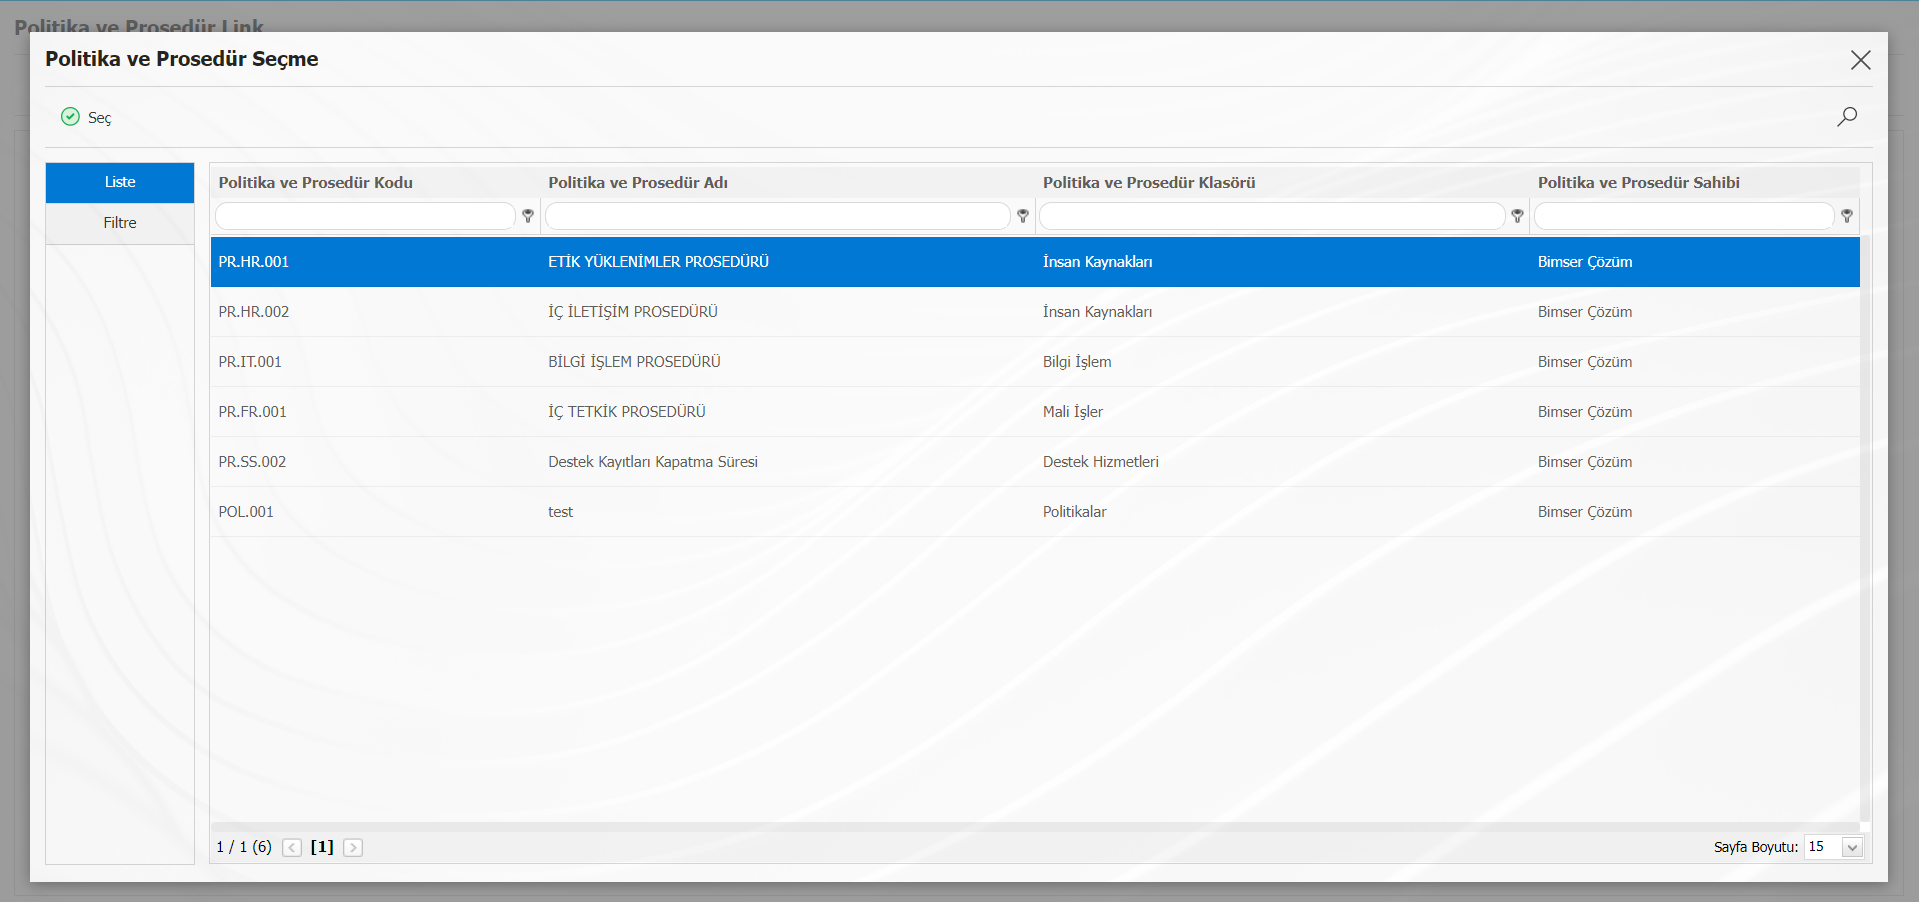Viewport: 1919px width, 902px height.
Task: Click İnsan Kaynakları in PR.HR.002 row
Action: 1097,312
